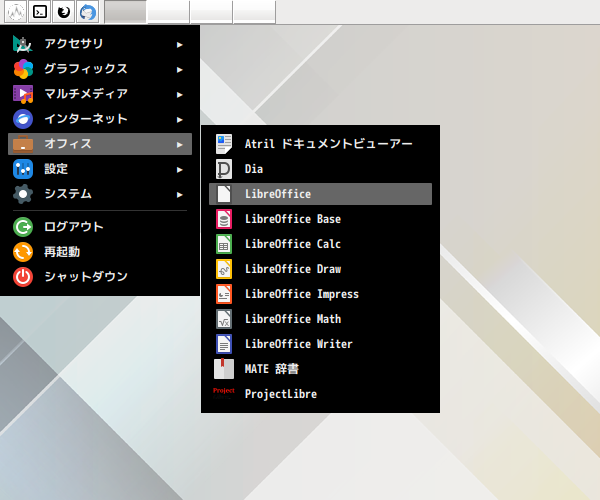Click the highlighted LibreOffice text label
Screen dimensions: 600x500
click(x=278, y=194)
